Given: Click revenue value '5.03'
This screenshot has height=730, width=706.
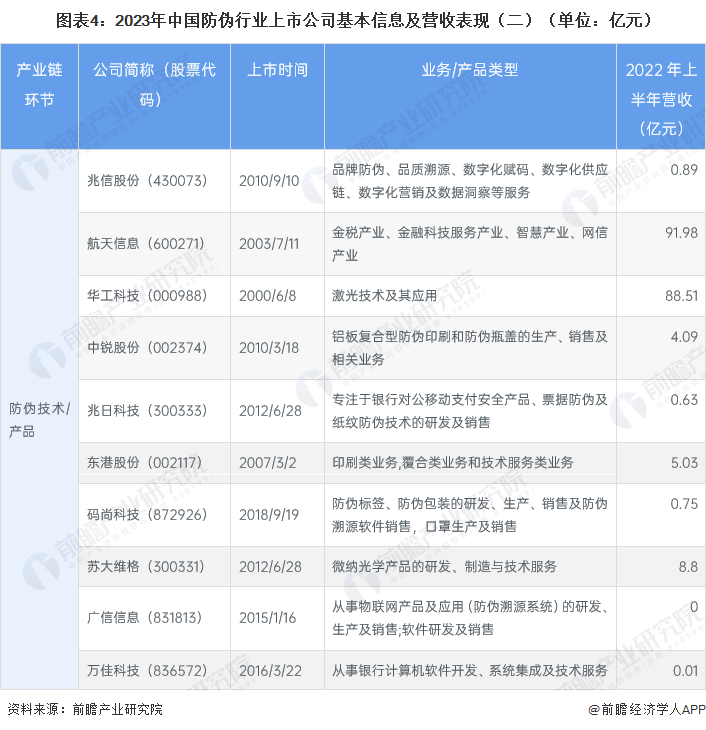Looking at the screenshot, I should [x=684, y=463].
